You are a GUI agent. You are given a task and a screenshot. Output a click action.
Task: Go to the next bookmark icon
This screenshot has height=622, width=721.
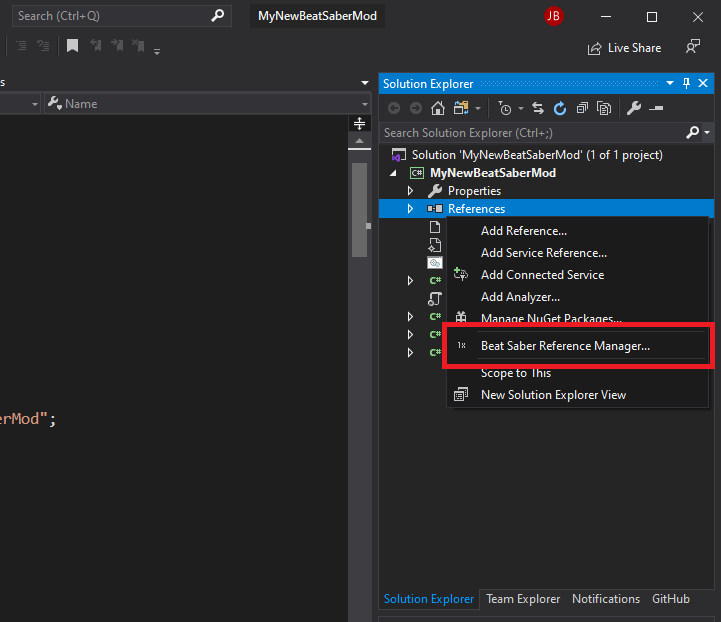tap(117, 45)
